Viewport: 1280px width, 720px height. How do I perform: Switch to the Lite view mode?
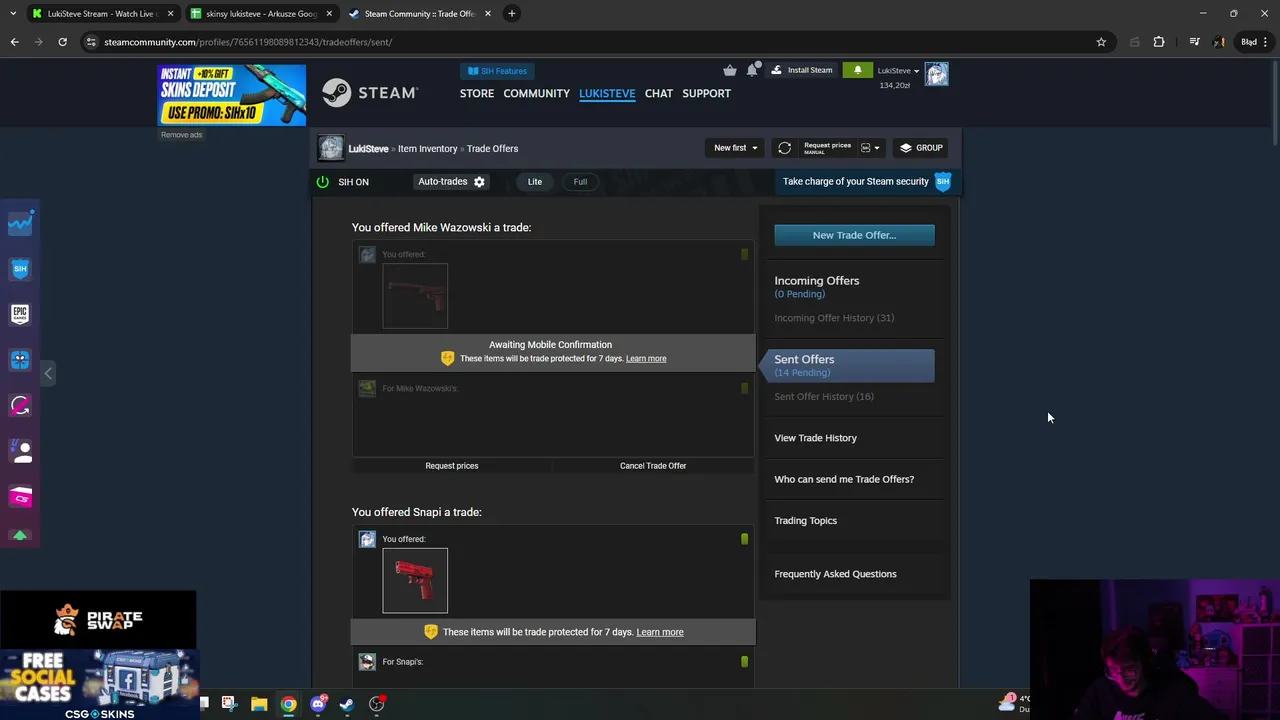pyautogui.click(x=535, y=182)
